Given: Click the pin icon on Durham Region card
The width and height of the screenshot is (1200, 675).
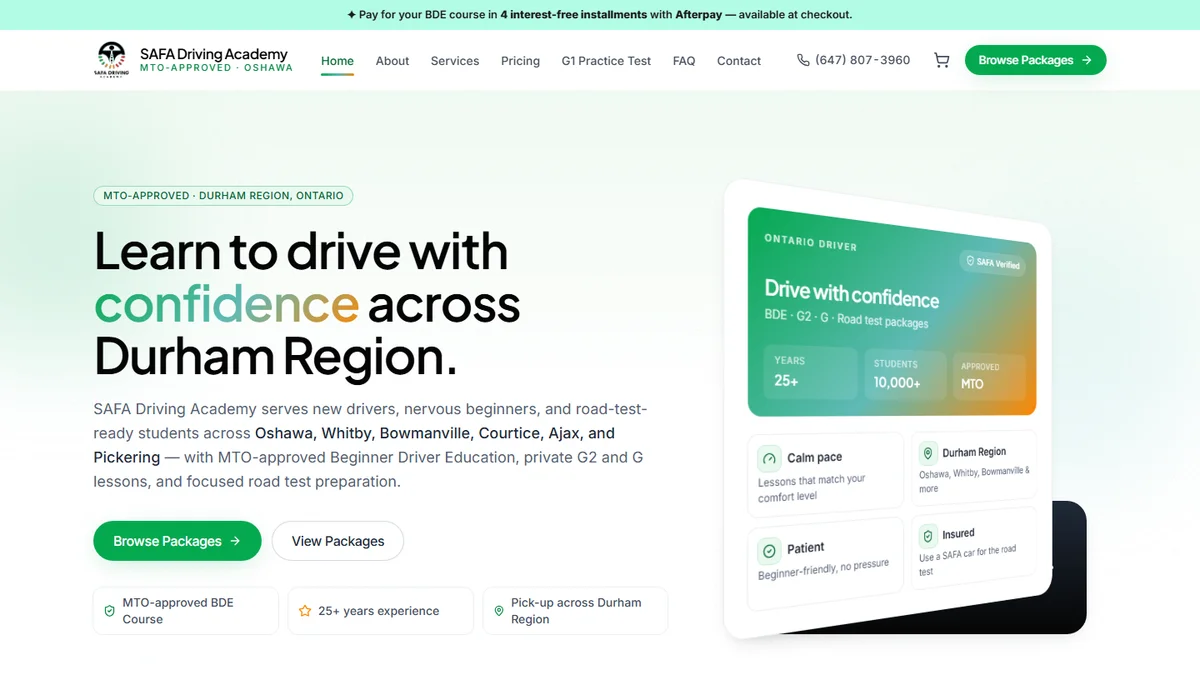Looking at the screenshot, I should point(928,453).
